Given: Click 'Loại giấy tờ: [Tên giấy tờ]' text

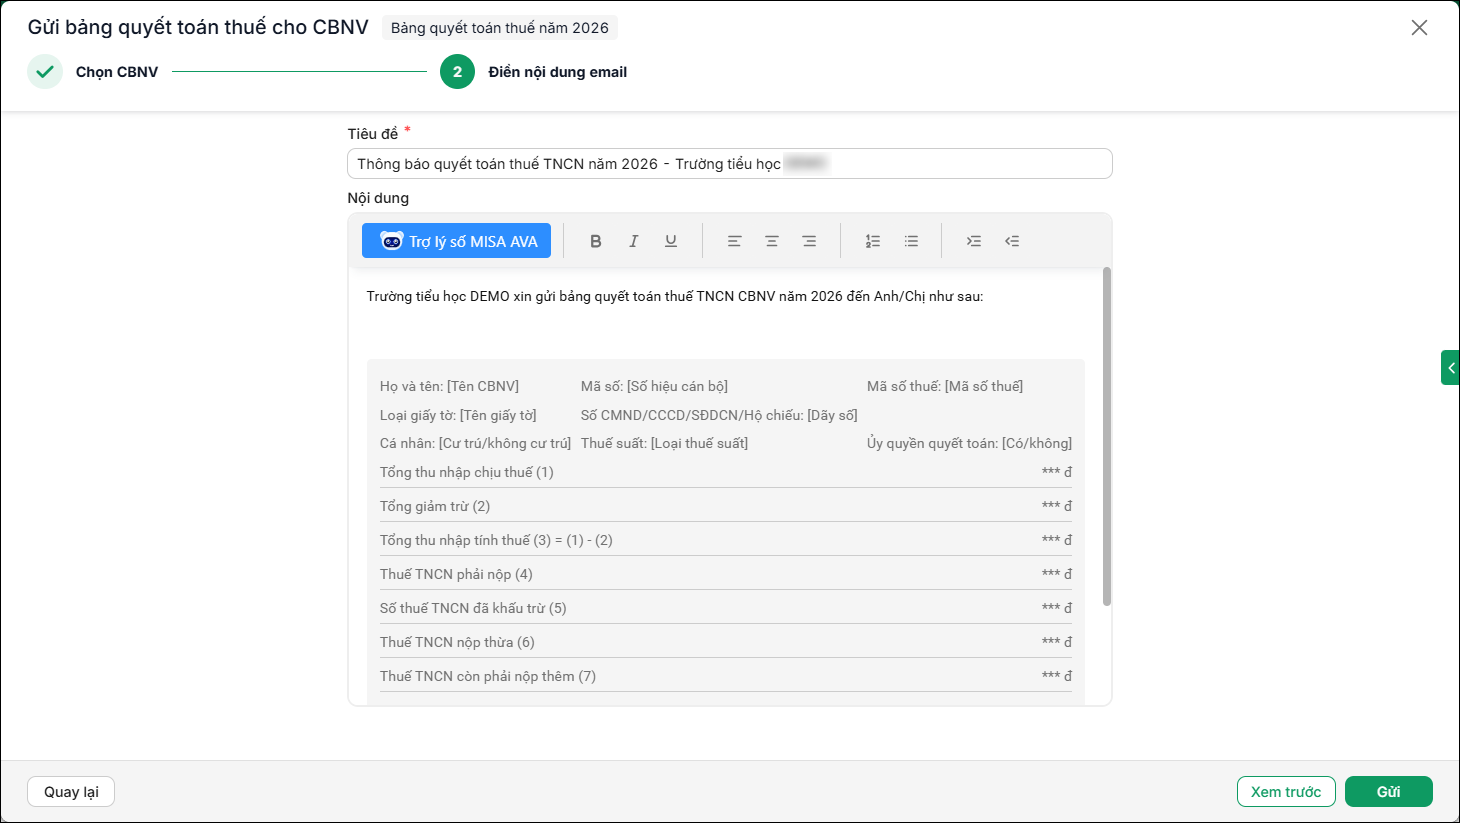Looking at the screenshot, I should (x=458, y=415).
